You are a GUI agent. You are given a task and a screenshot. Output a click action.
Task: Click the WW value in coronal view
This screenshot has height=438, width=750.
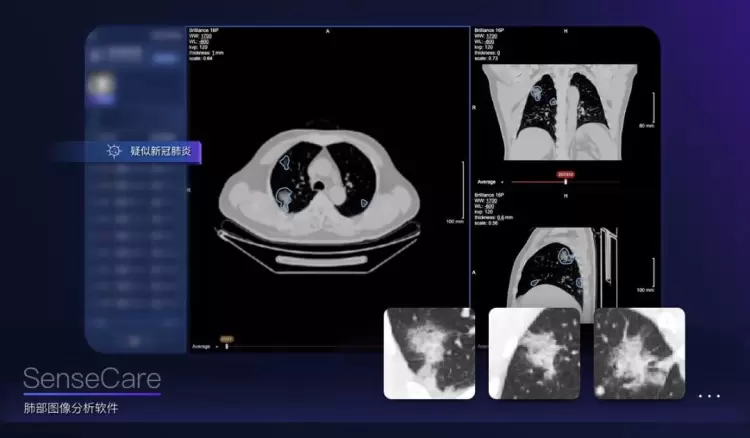491,38
